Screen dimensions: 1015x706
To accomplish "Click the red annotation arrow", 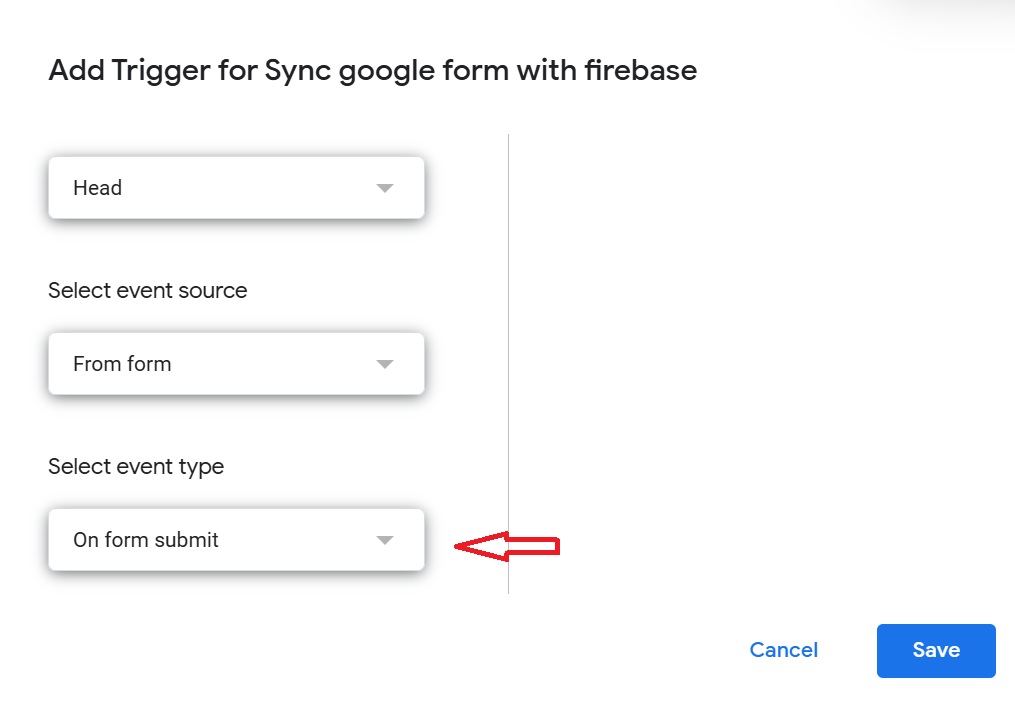I will (506, 546).
